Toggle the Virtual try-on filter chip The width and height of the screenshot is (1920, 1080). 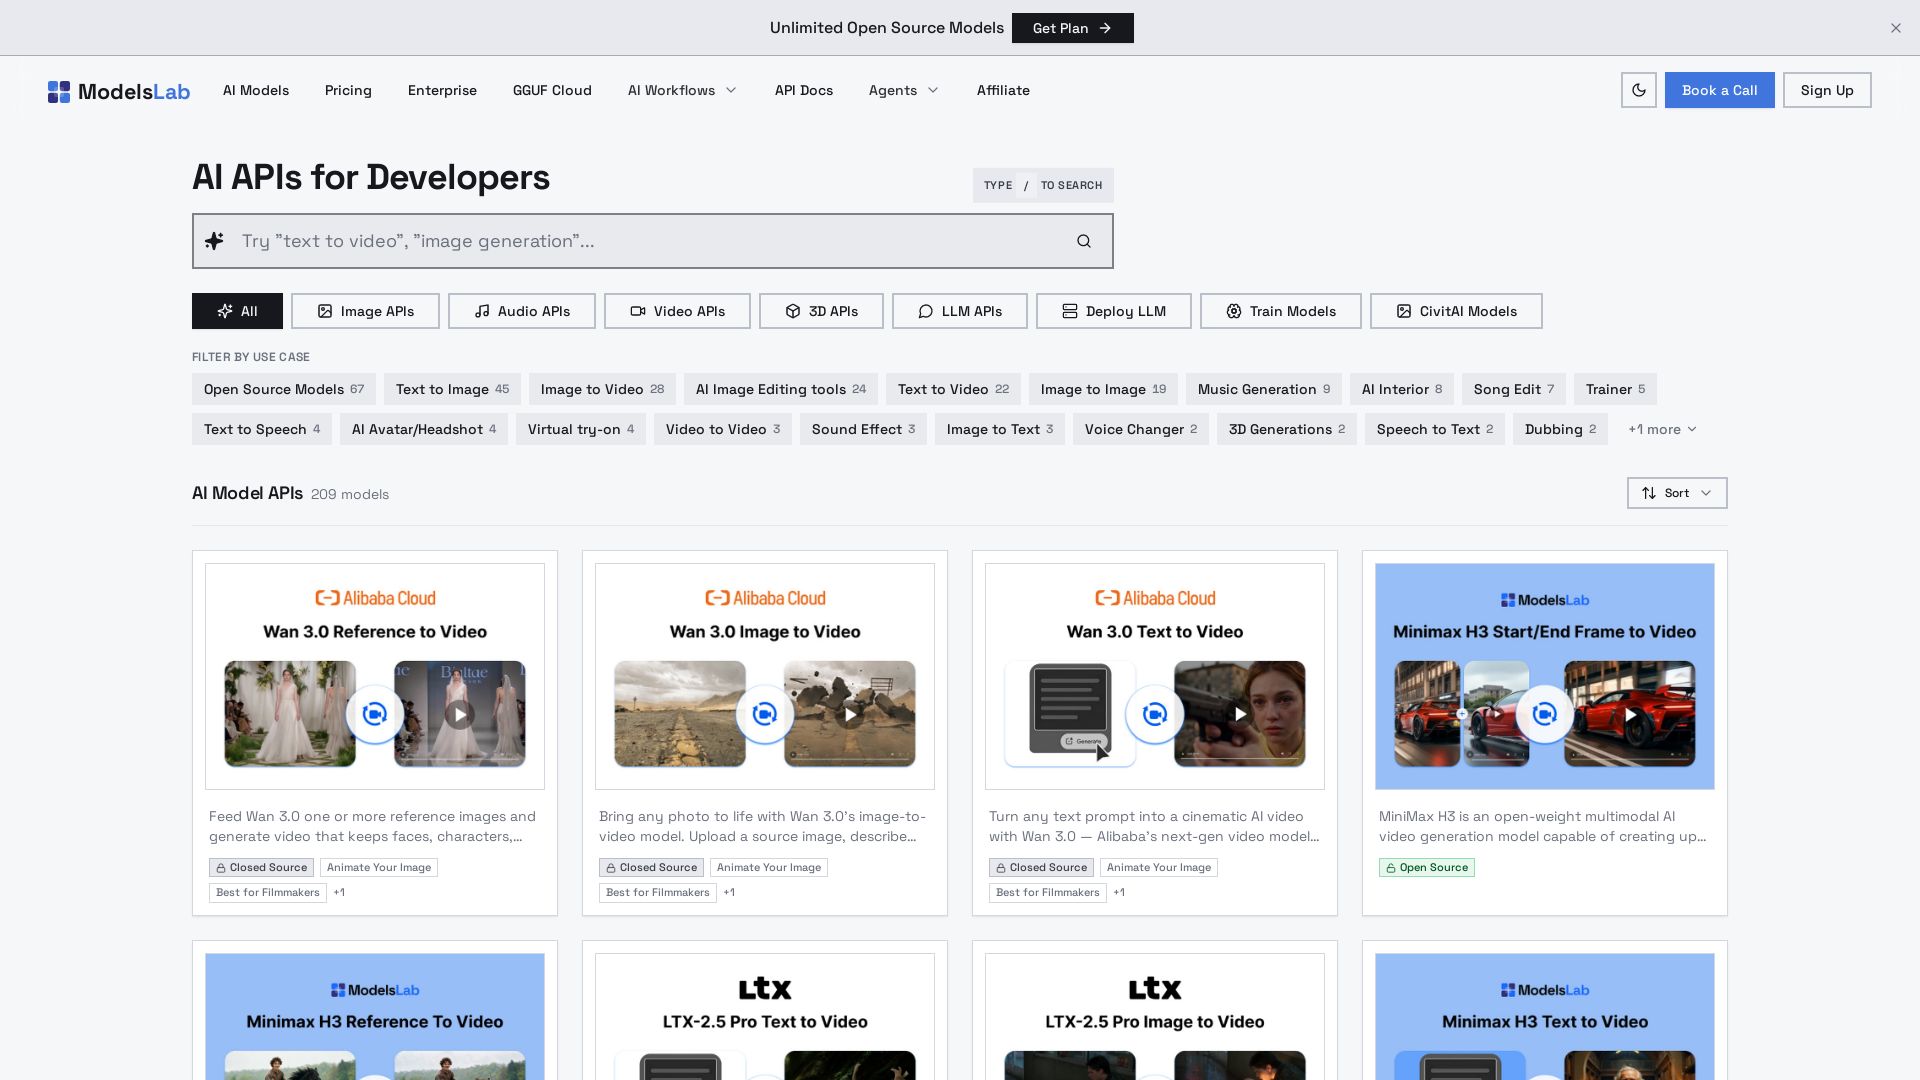point(581,429)
